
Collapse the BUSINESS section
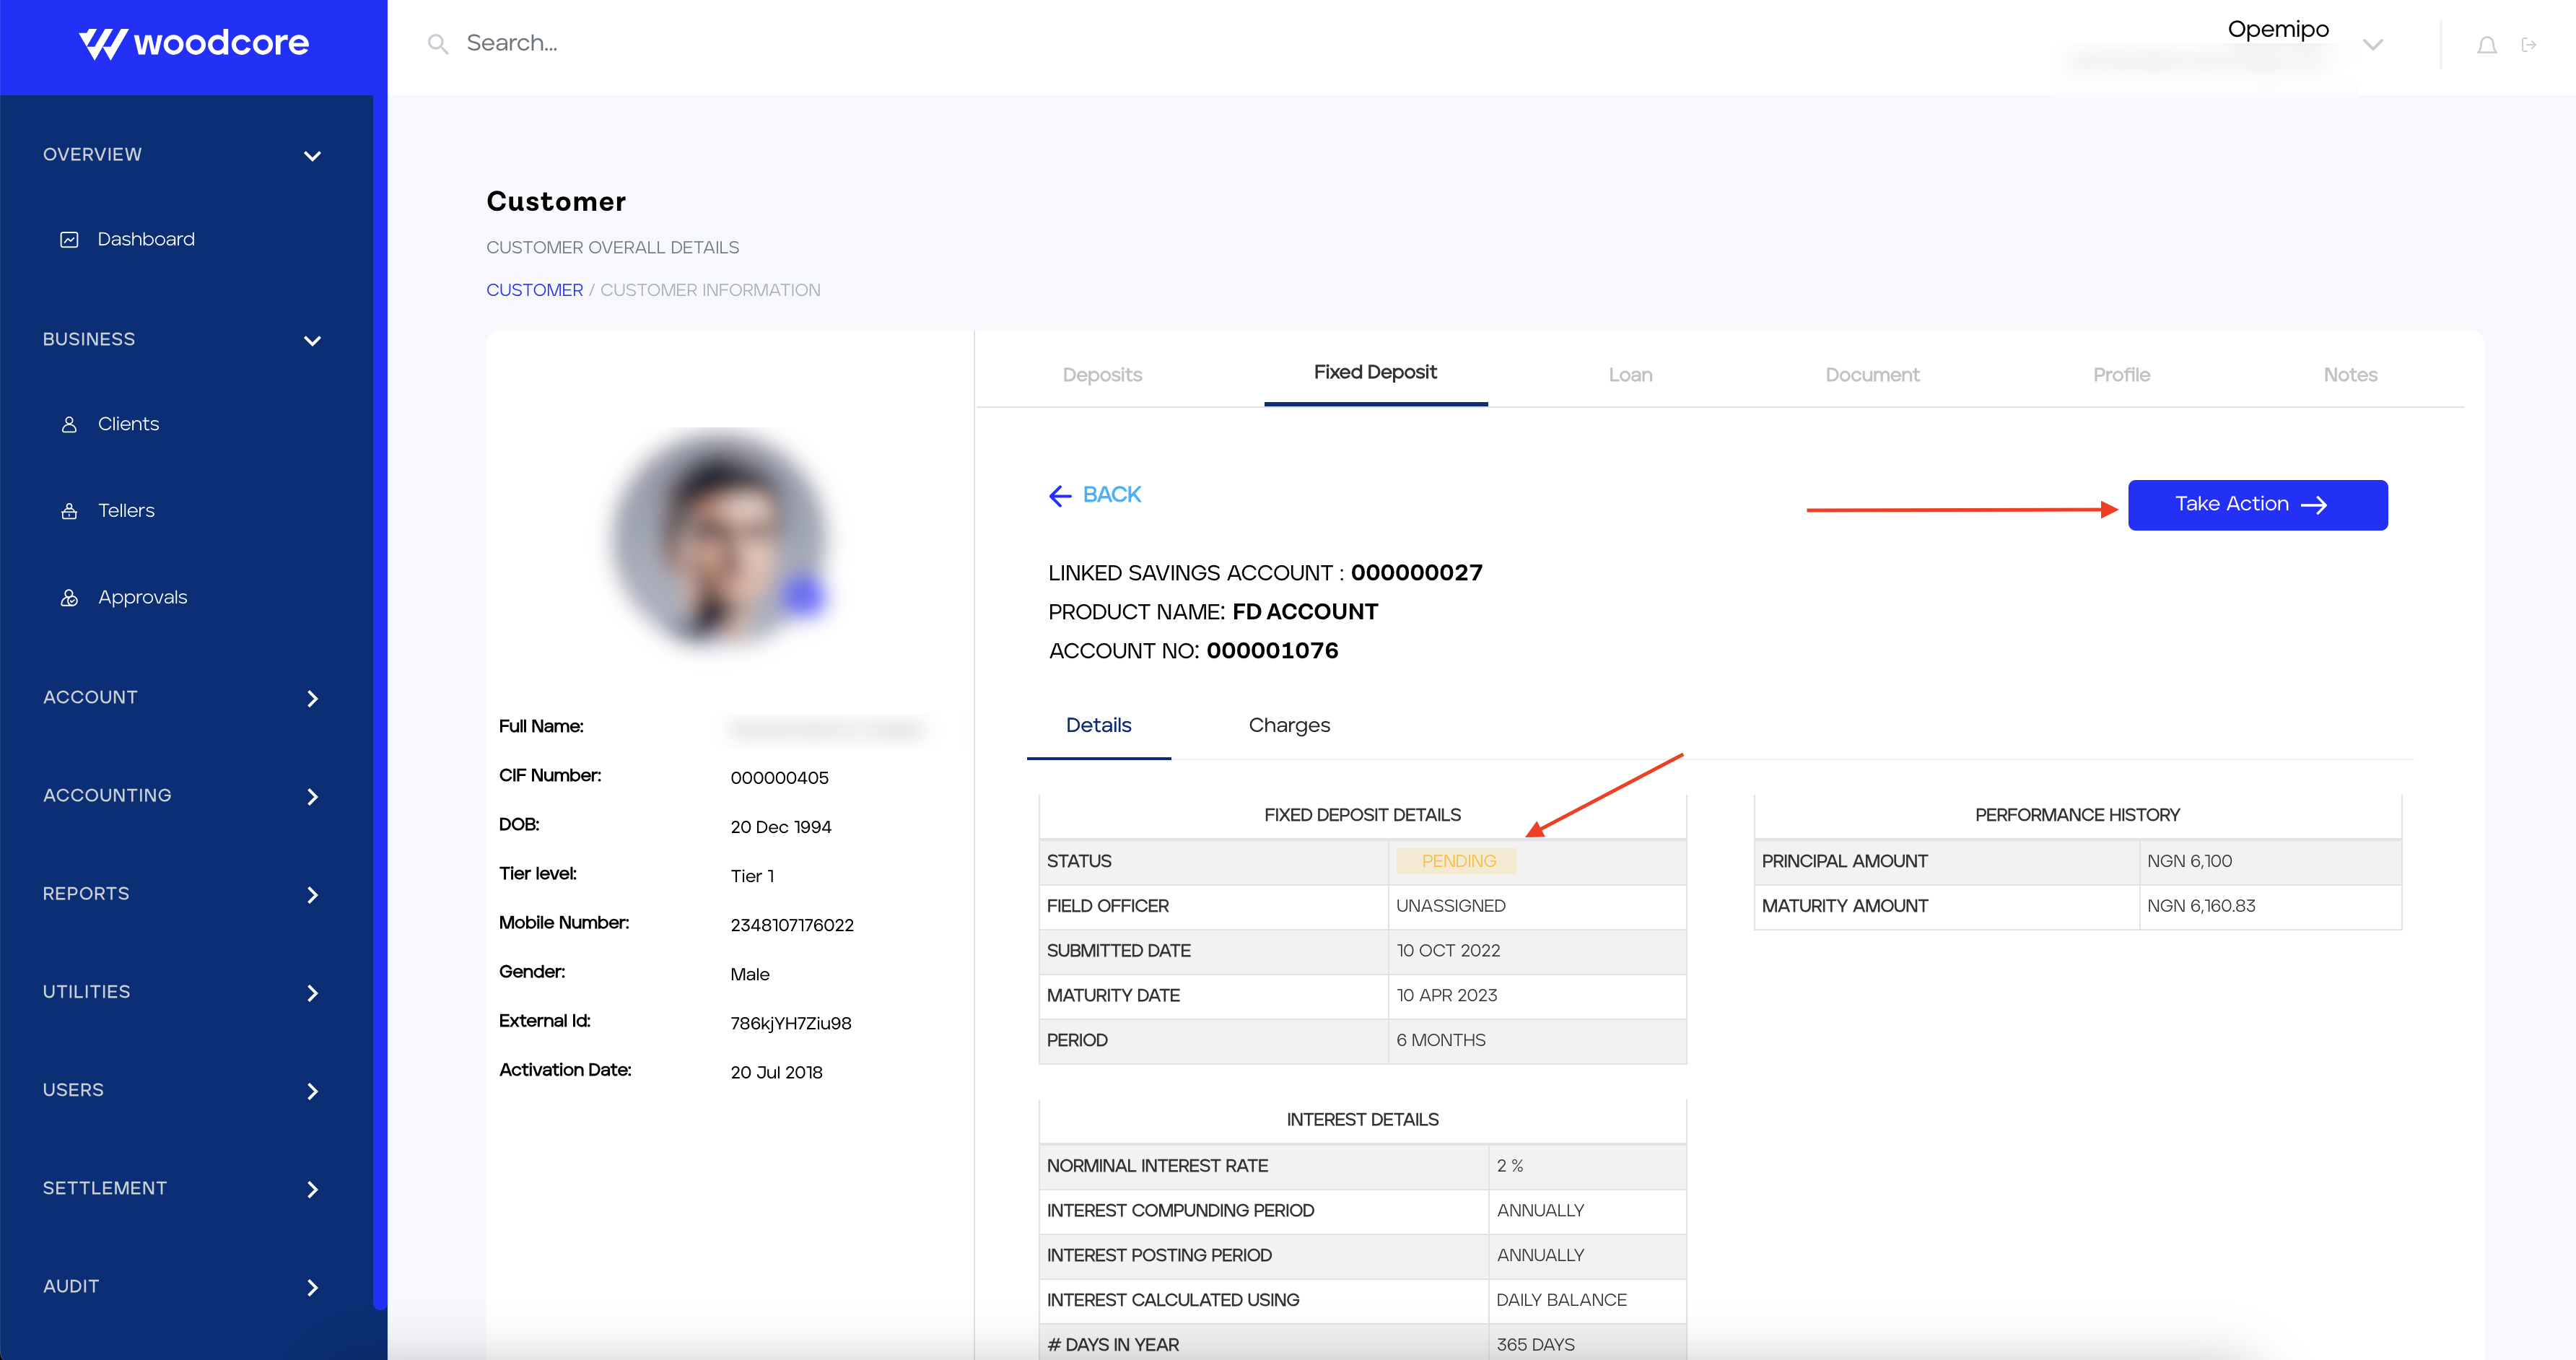(x=312, y=341)
